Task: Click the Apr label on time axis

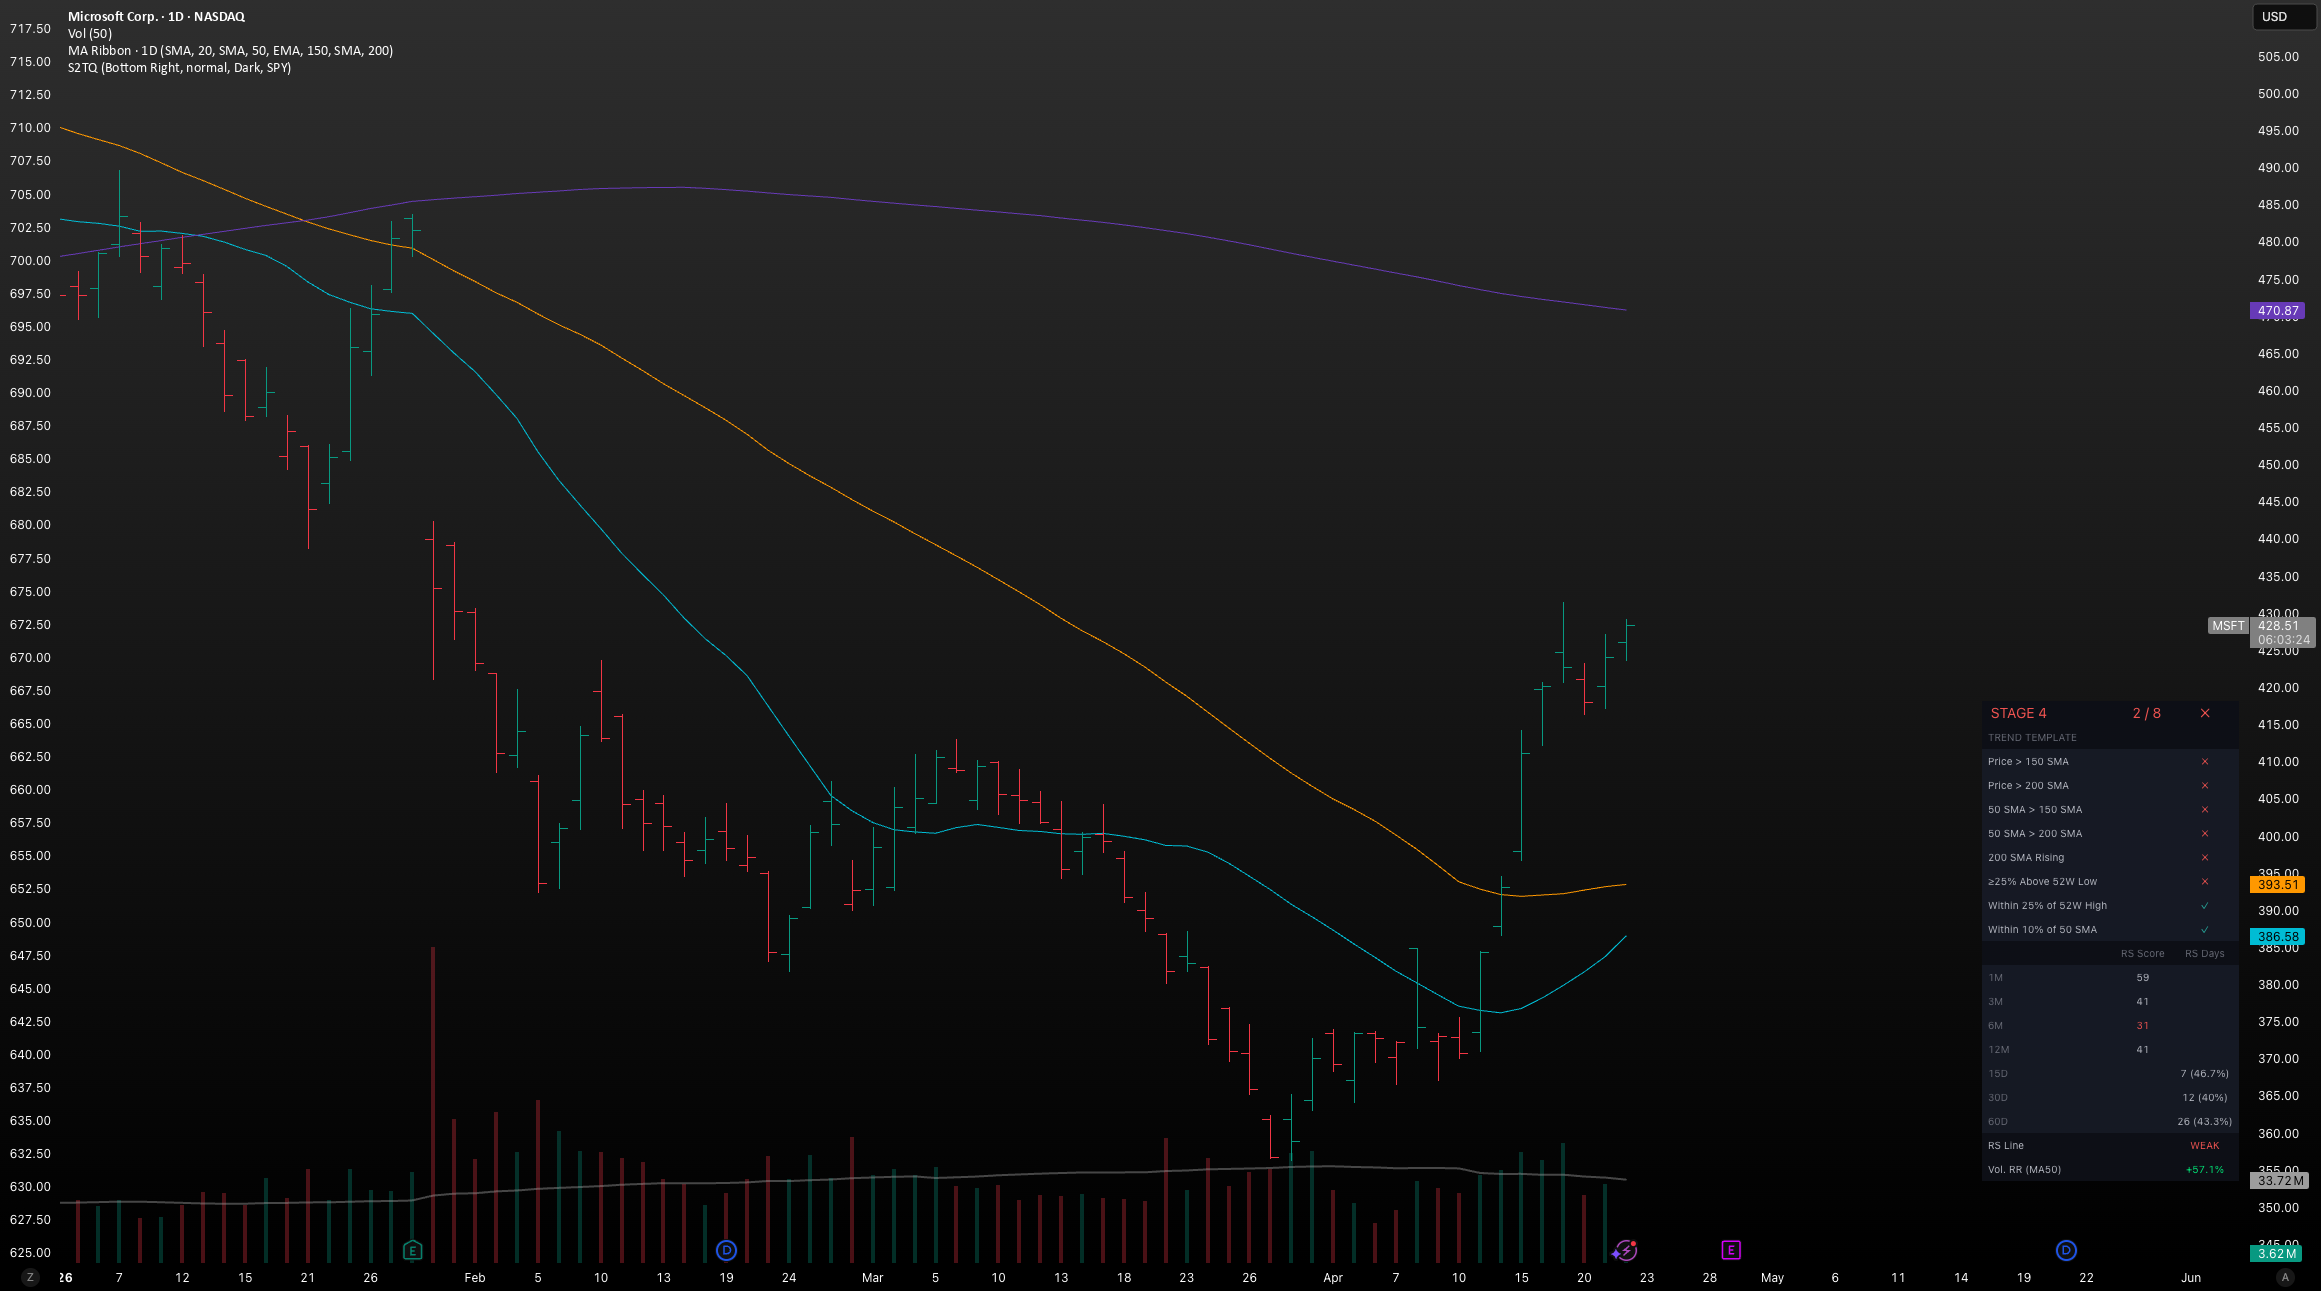Action: (x=1333, y=1277)
